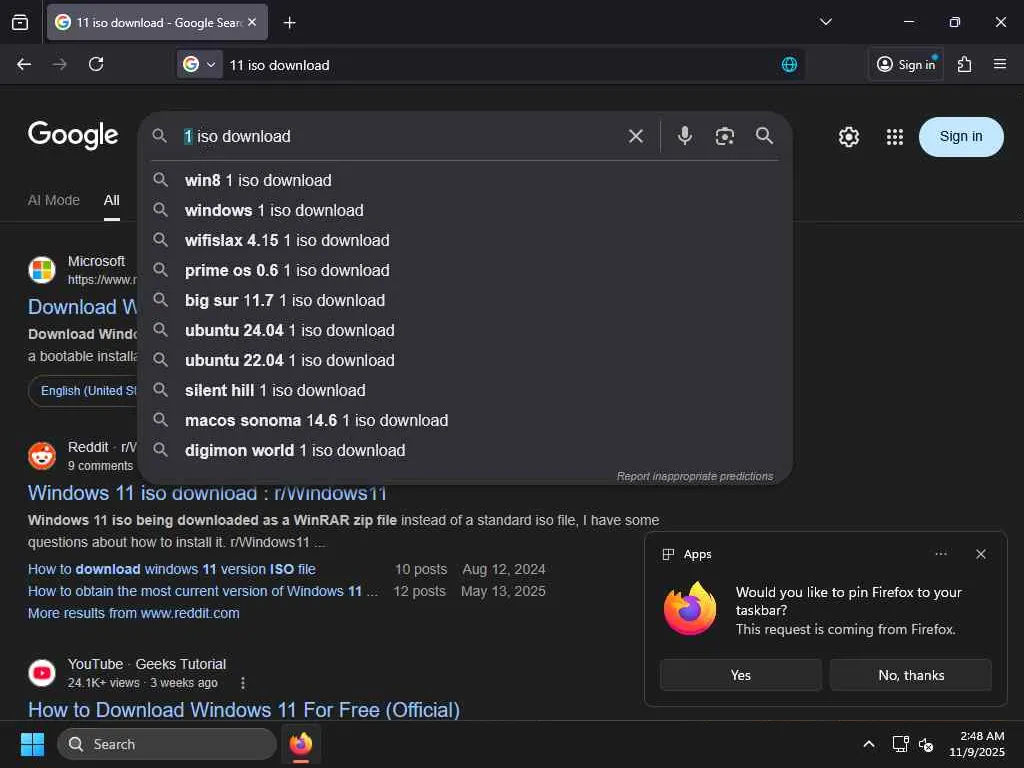Open Windows 11 iso download Reddit result title

(207, 493)
